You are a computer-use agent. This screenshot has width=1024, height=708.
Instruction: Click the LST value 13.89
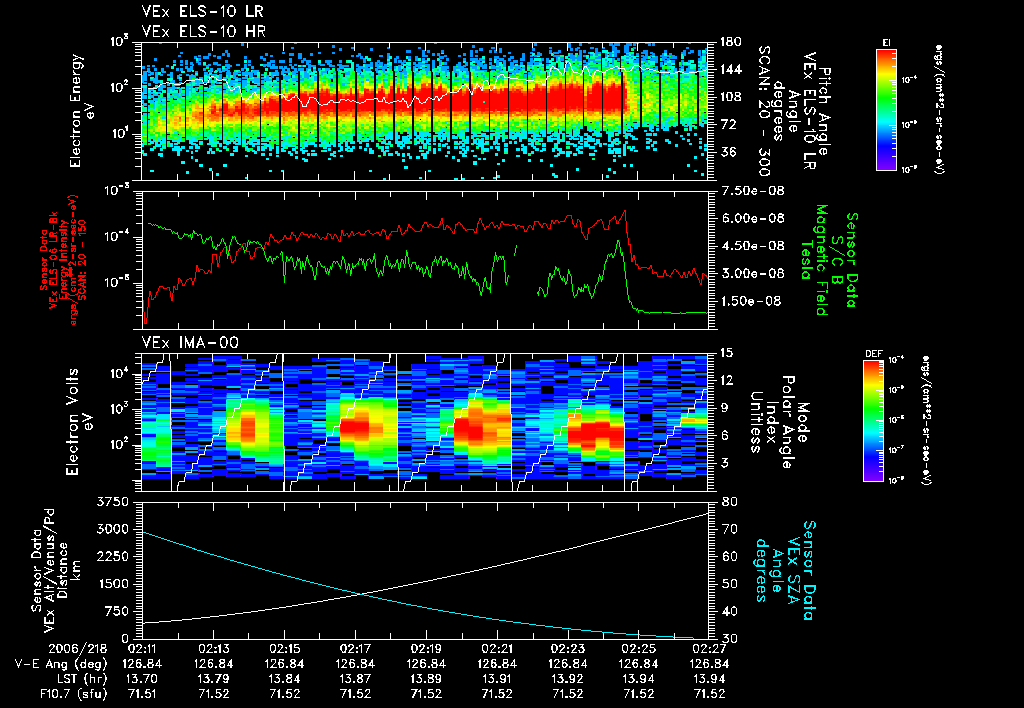pos(426,679)
